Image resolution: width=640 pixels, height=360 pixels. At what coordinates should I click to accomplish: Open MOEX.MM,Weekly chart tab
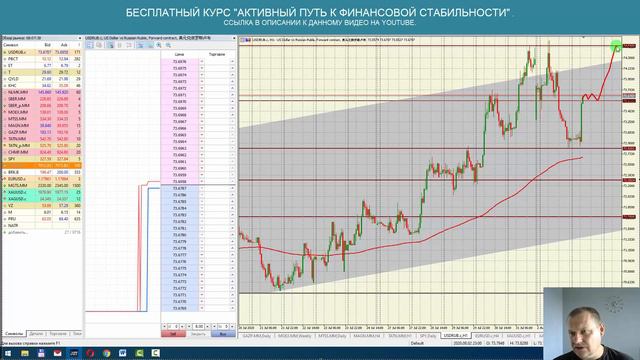click(295, 336)
